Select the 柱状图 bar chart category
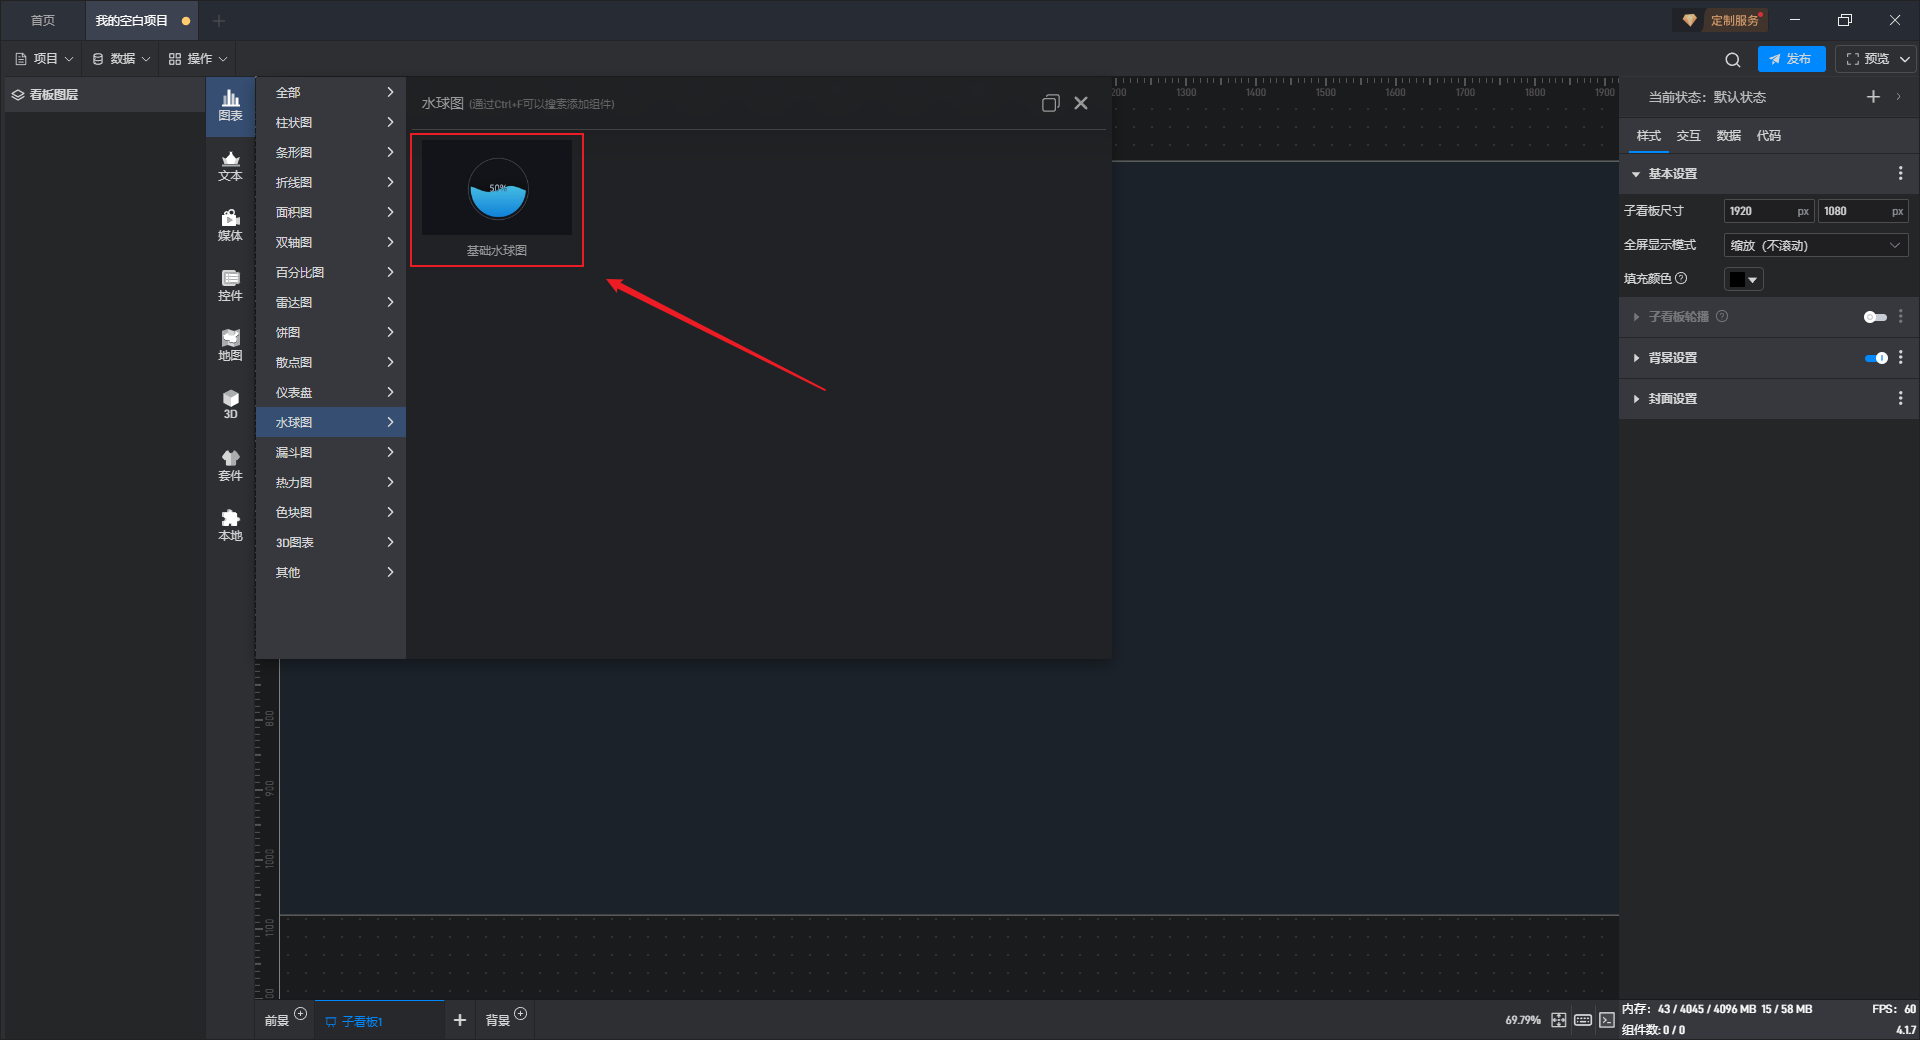 coord(331,122)
